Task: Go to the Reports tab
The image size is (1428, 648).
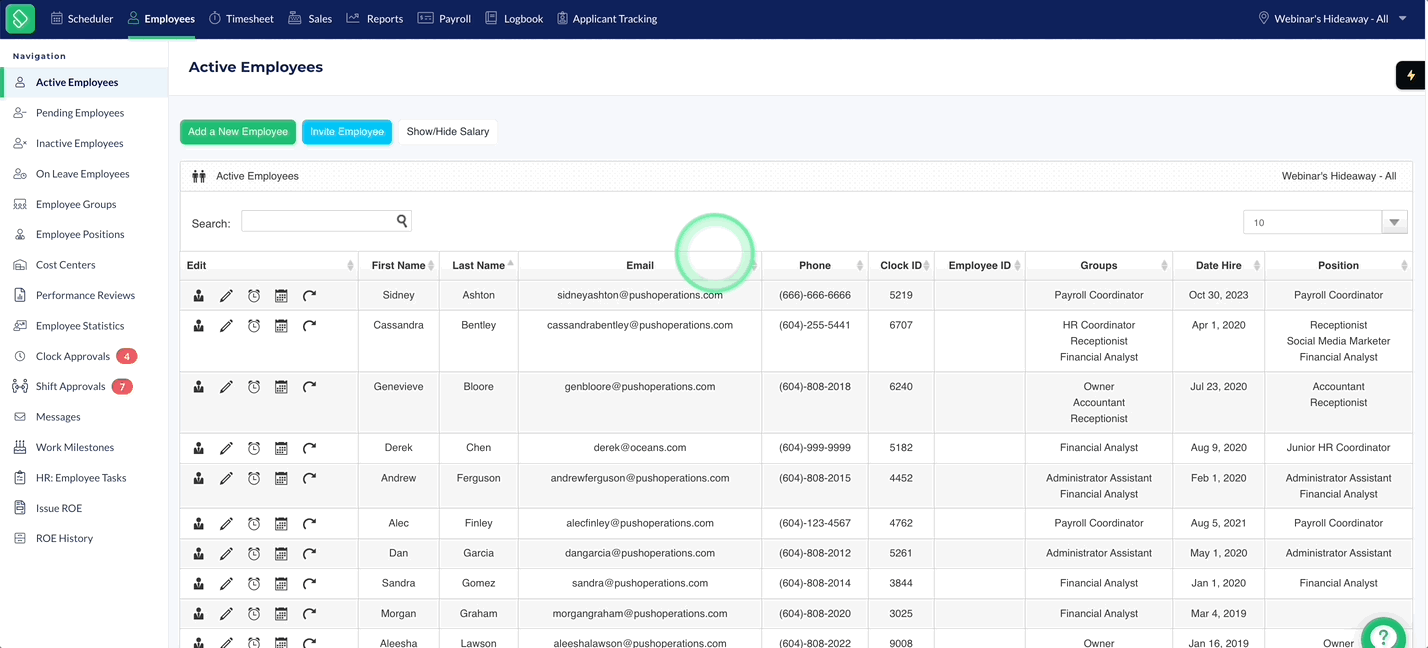Action: (x=374, y=18)
